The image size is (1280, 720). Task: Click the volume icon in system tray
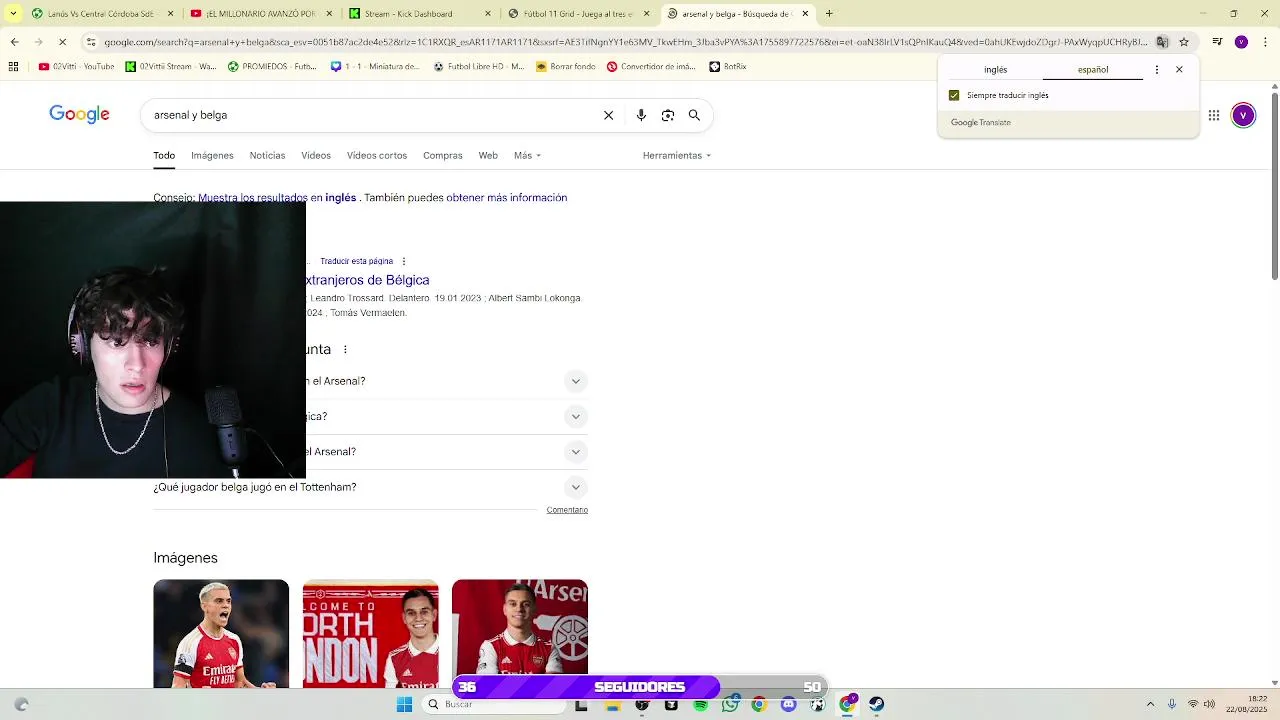tap(1210, 704)
